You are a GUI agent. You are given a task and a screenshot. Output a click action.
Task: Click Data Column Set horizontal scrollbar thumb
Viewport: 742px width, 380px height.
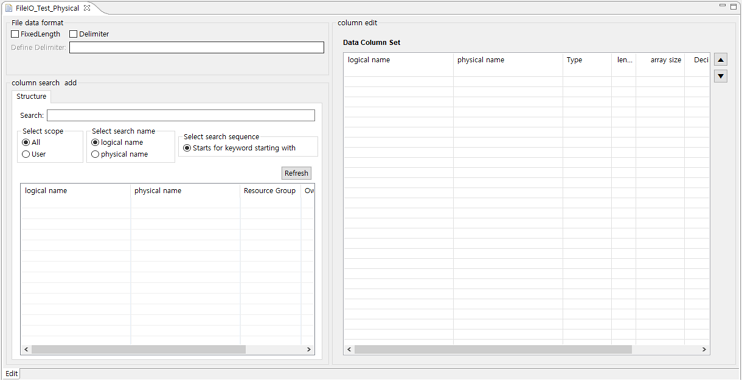(493, 349)
